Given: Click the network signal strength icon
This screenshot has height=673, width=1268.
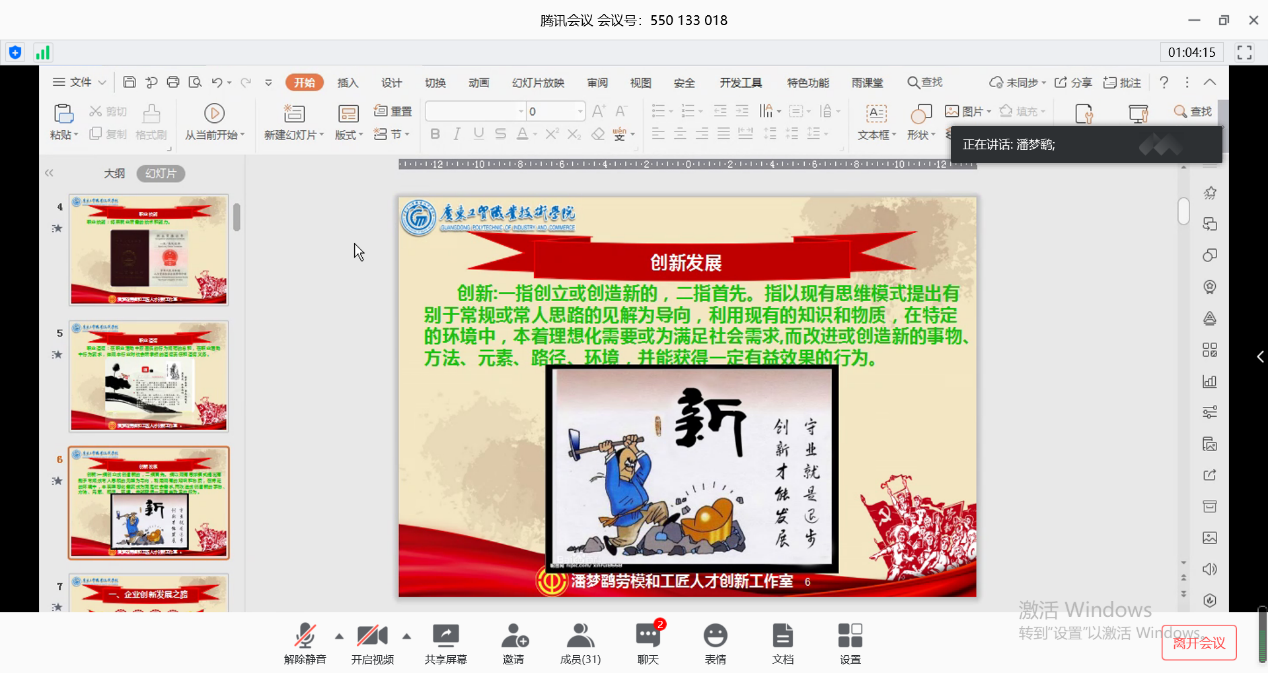Looking at the screenshot, I should [42, 53].
